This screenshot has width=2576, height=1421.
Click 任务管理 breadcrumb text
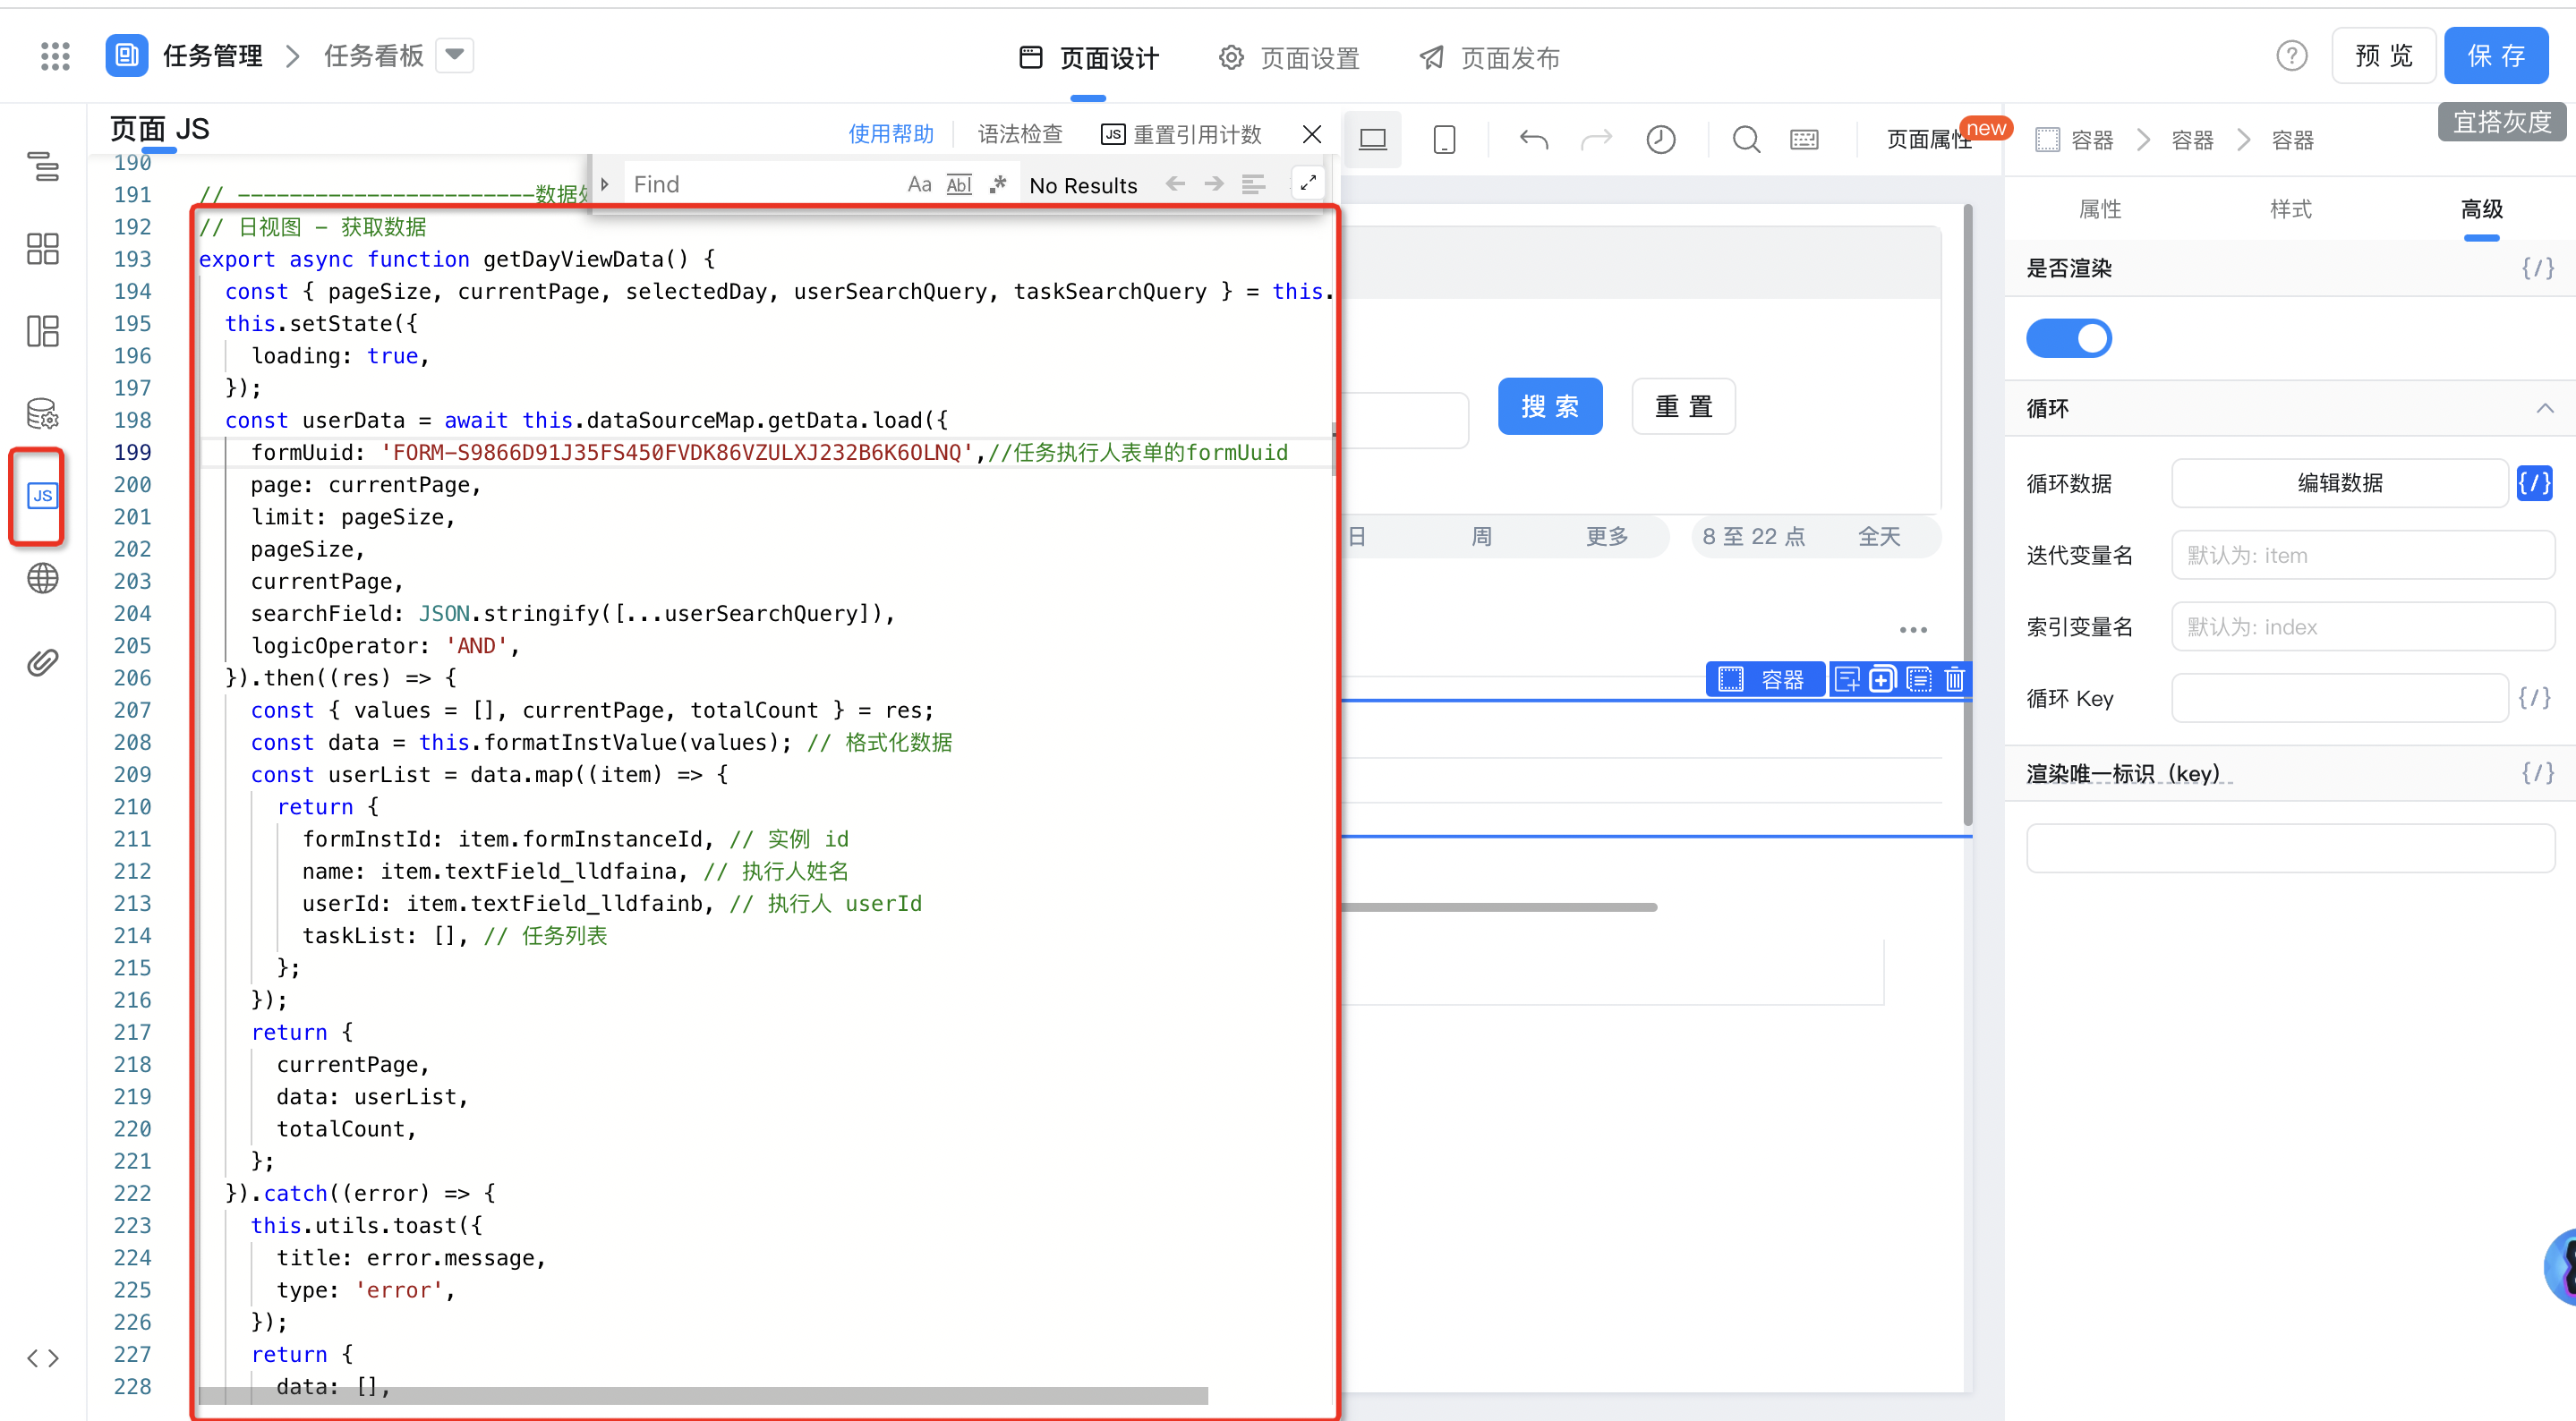click(x=213, y=56)
